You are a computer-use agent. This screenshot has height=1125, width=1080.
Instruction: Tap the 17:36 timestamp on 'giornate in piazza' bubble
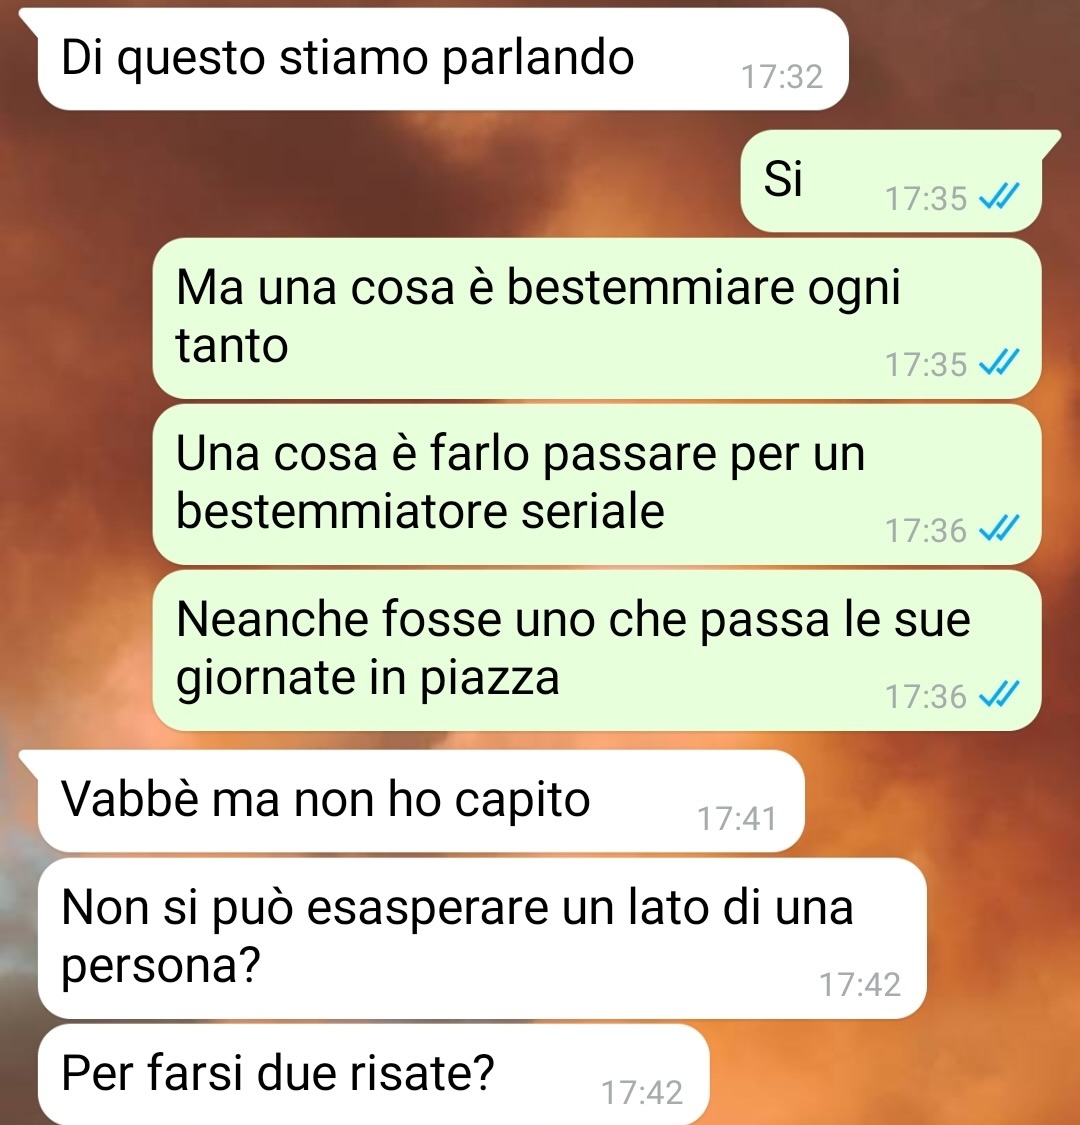[x=926, y=697]
